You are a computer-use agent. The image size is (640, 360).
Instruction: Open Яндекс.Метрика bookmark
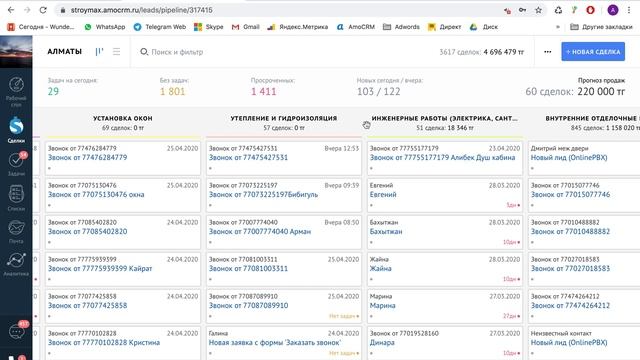[298, 27]
